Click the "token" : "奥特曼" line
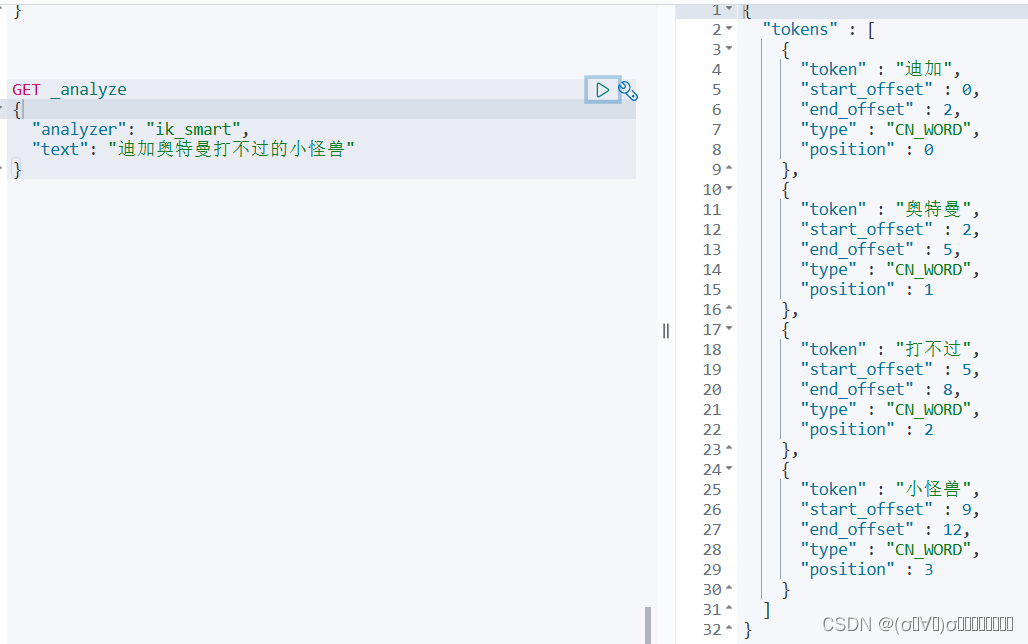 [890, 209]
